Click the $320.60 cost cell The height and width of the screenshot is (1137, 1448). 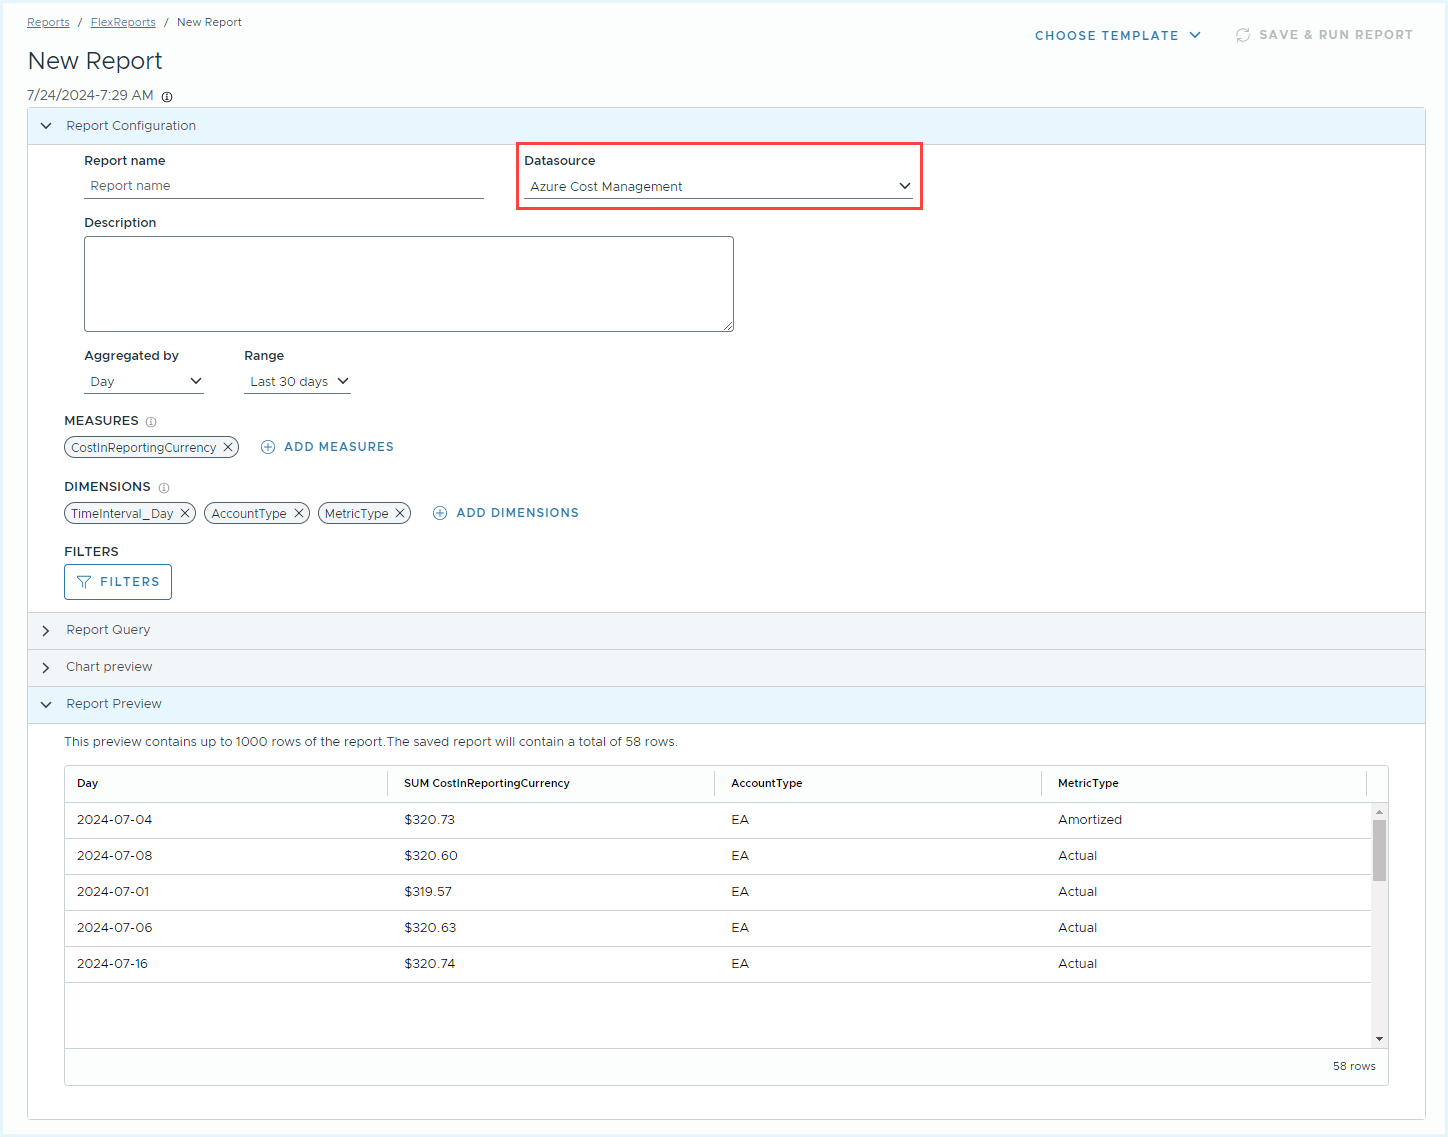pyautogui.click(x=431, y=856)
